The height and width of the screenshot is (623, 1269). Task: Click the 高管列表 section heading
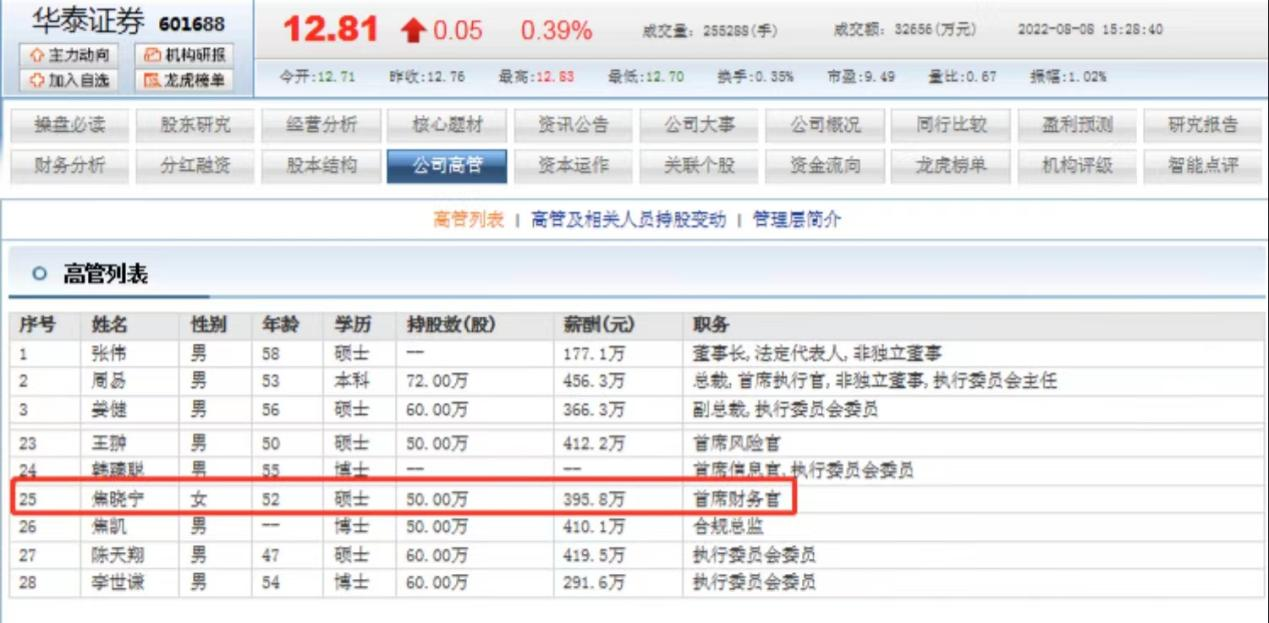click(x=105, y=274)
